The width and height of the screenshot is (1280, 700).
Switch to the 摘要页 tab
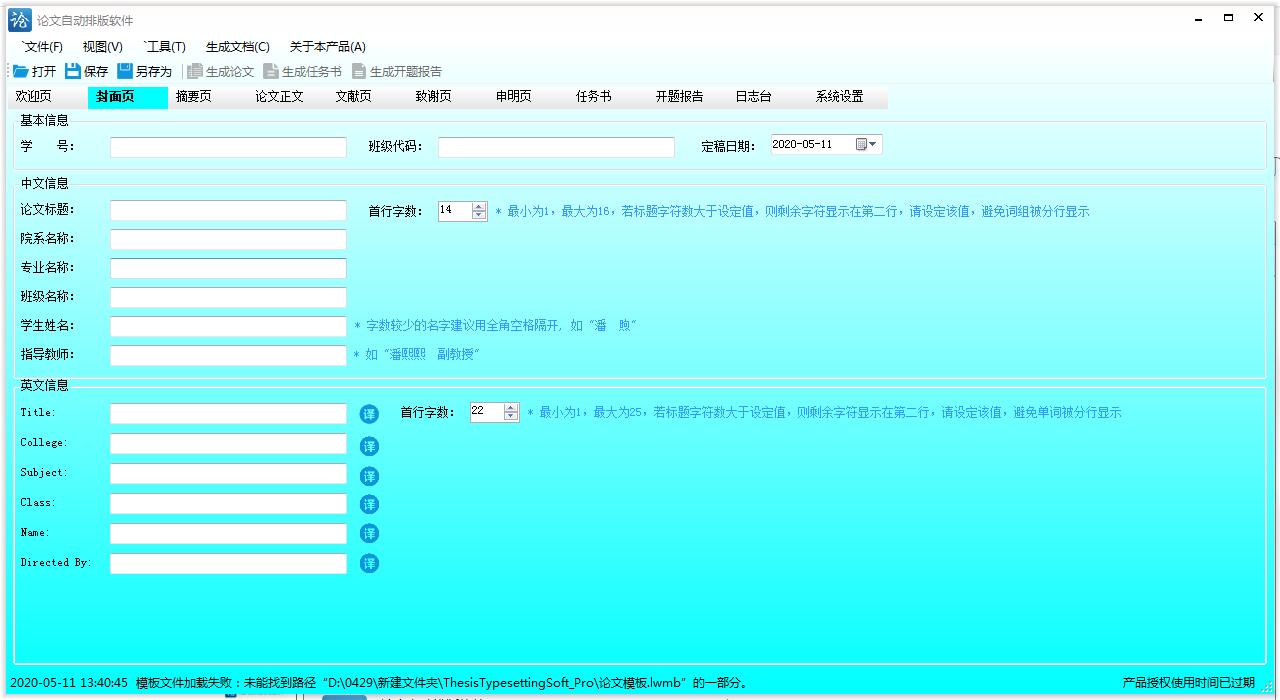point(207,97)
